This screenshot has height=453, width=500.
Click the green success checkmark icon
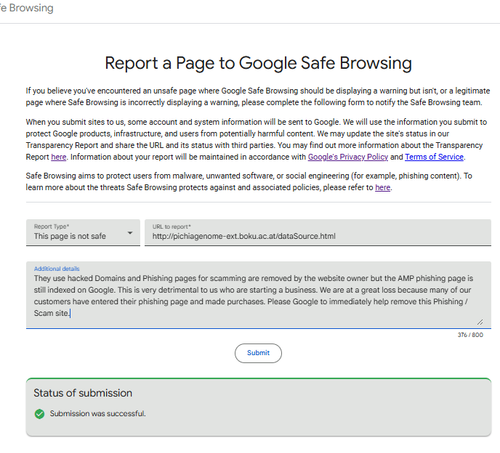tap(39, 414)
